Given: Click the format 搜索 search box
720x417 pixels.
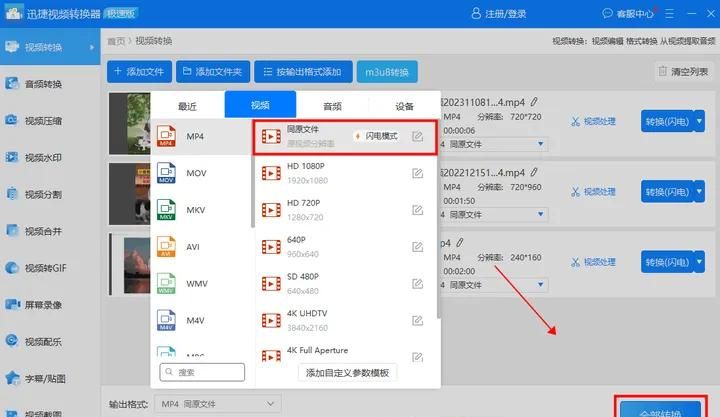Looking at the screenshot, I should coord(202,372).
